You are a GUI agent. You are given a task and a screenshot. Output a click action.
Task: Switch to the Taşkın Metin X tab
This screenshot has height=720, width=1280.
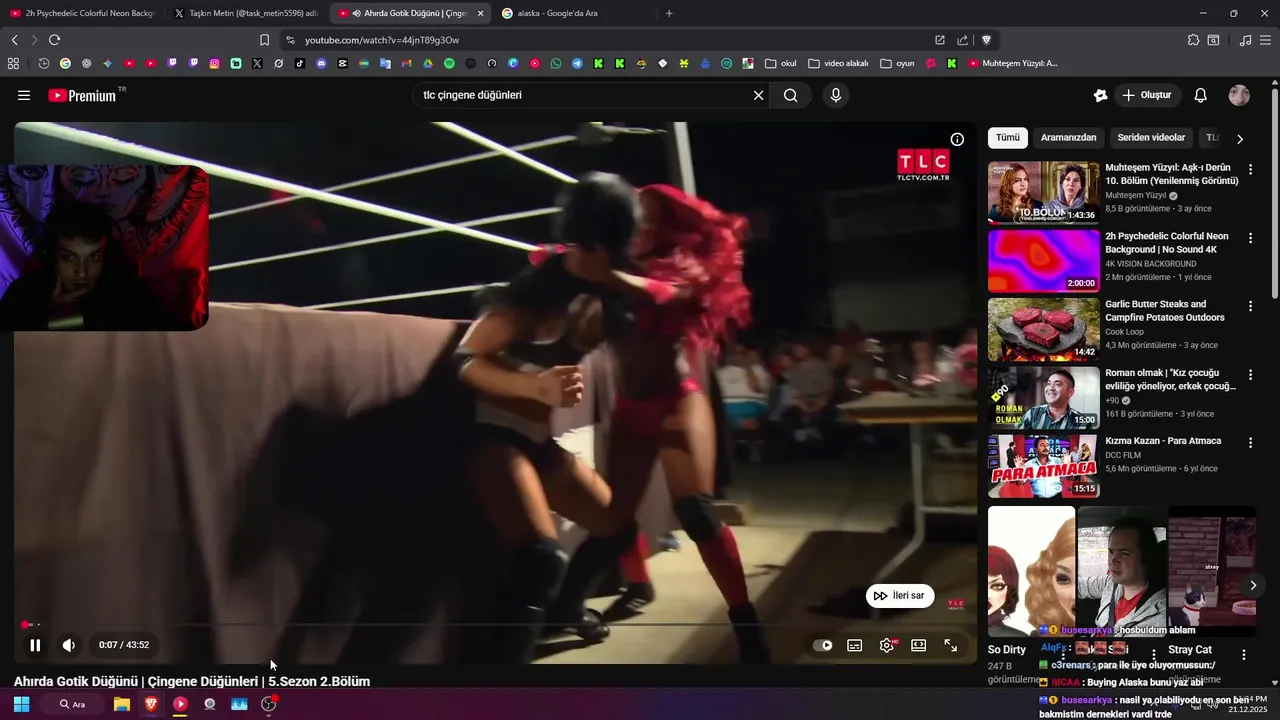click(245, 13)
